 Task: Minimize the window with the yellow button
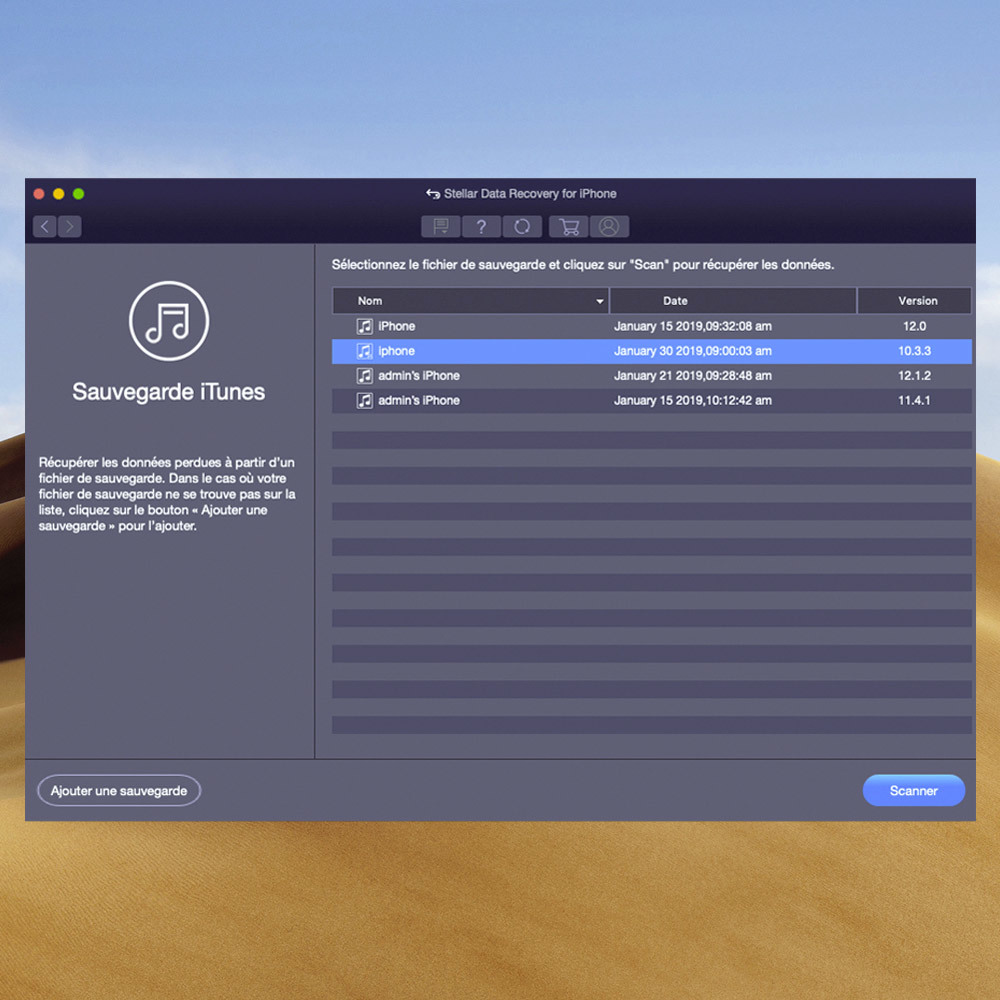59,194
